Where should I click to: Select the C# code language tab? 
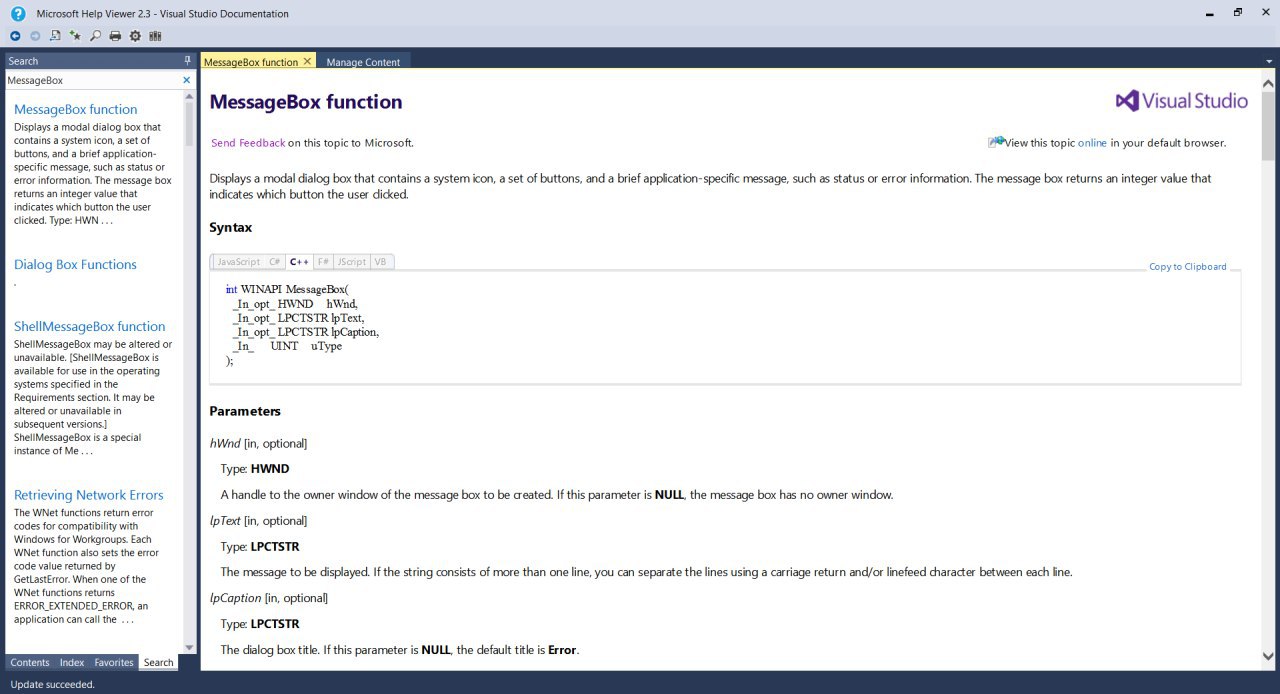coord(275,261)
